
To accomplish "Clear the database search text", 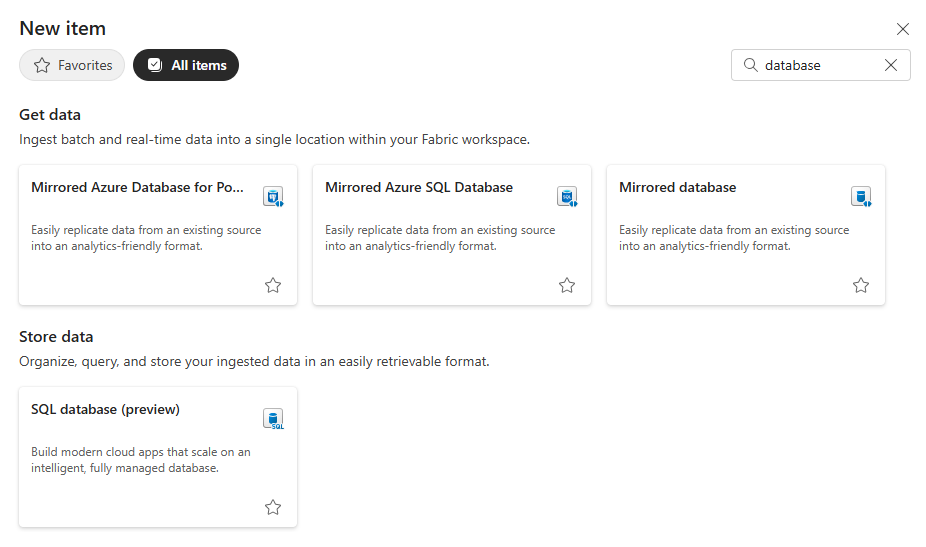I will tap(891, 65).
